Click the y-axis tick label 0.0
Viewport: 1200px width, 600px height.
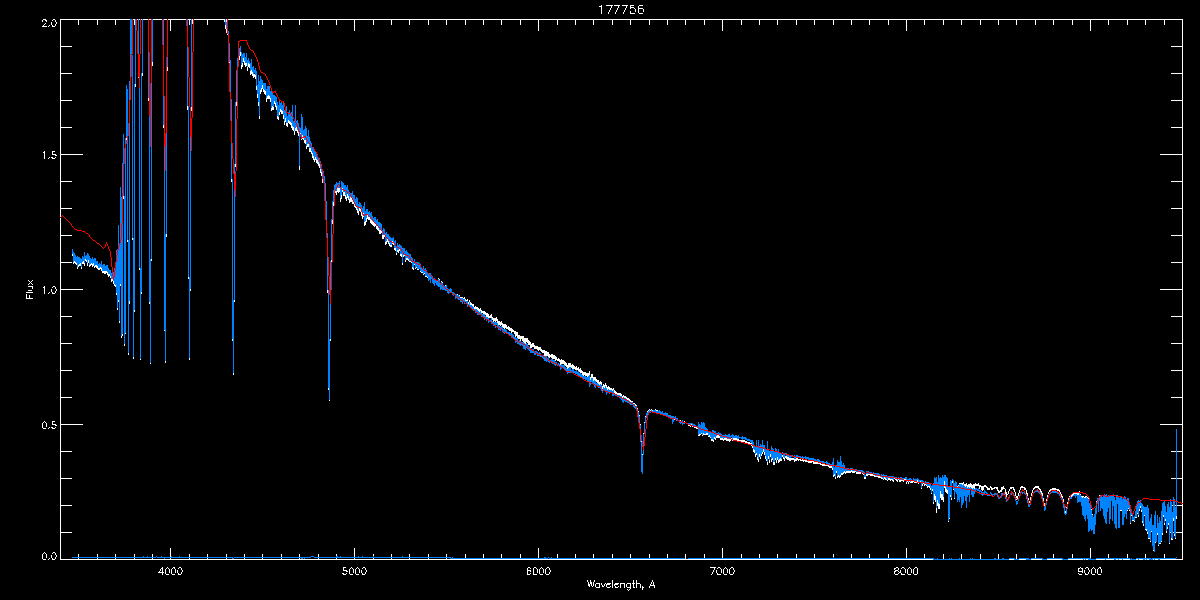48,555
